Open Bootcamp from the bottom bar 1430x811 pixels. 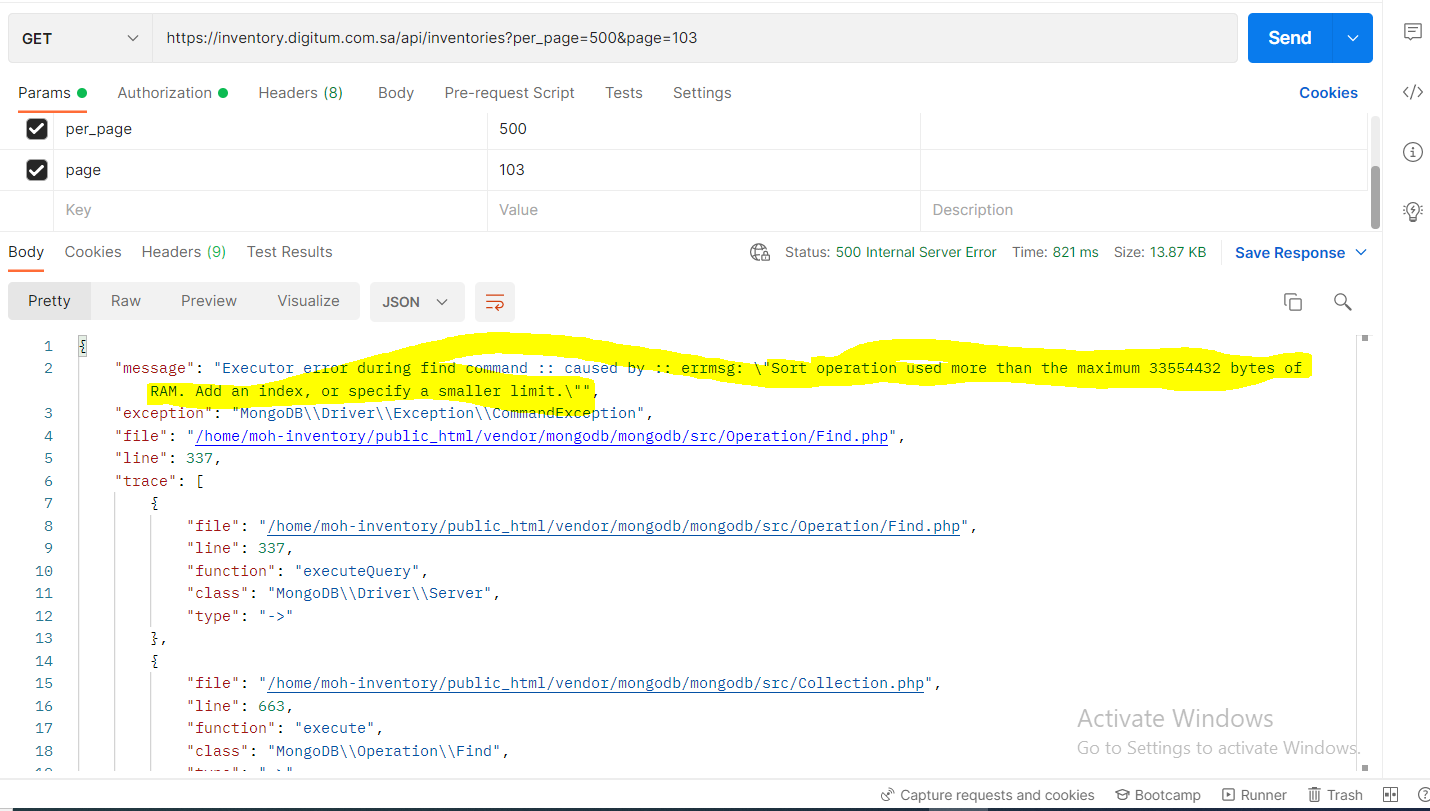pos(1158,794)
